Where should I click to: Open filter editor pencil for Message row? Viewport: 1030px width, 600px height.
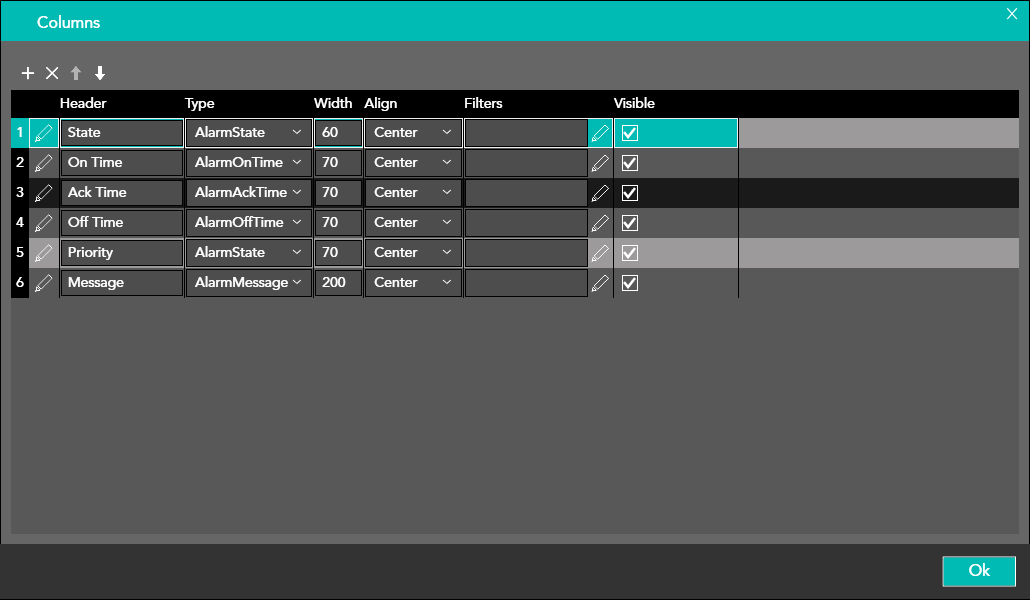(x=600, y=283)
